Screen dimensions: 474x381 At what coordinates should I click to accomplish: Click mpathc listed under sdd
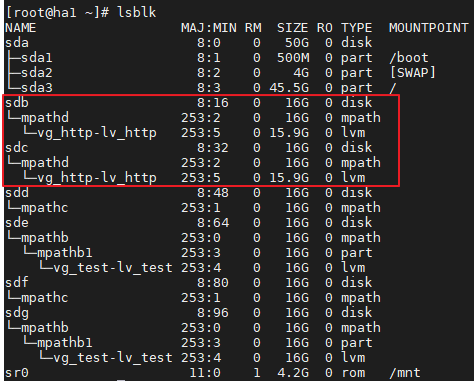coord(45,208)
